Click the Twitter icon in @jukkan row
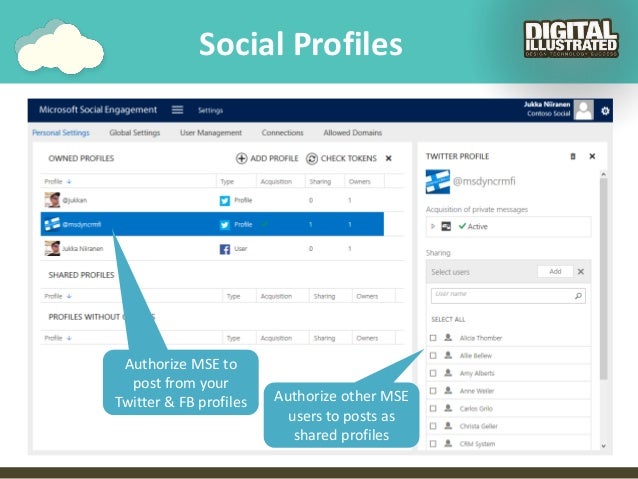The width and height of the screenshot is (638, 479). coord(225,201)
